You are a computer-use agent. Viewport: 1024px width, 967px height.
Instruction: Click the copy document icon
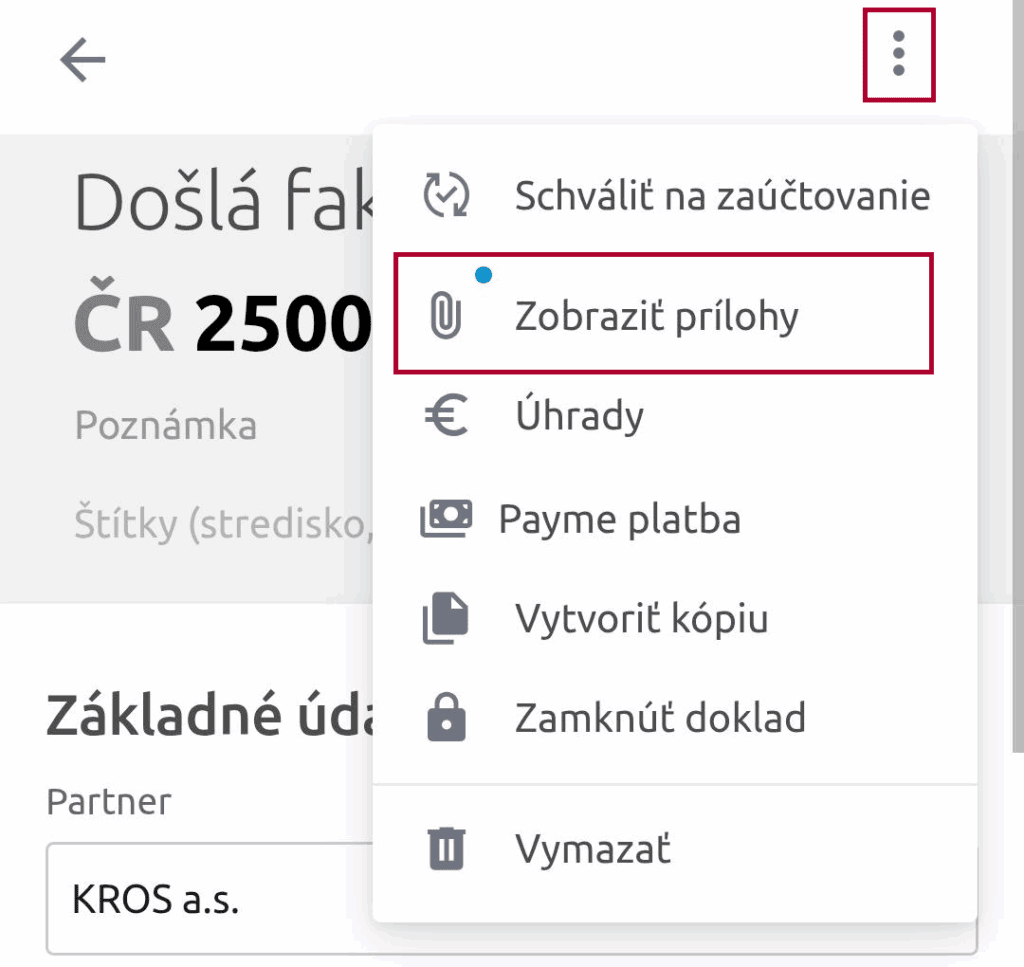(446, 619)
